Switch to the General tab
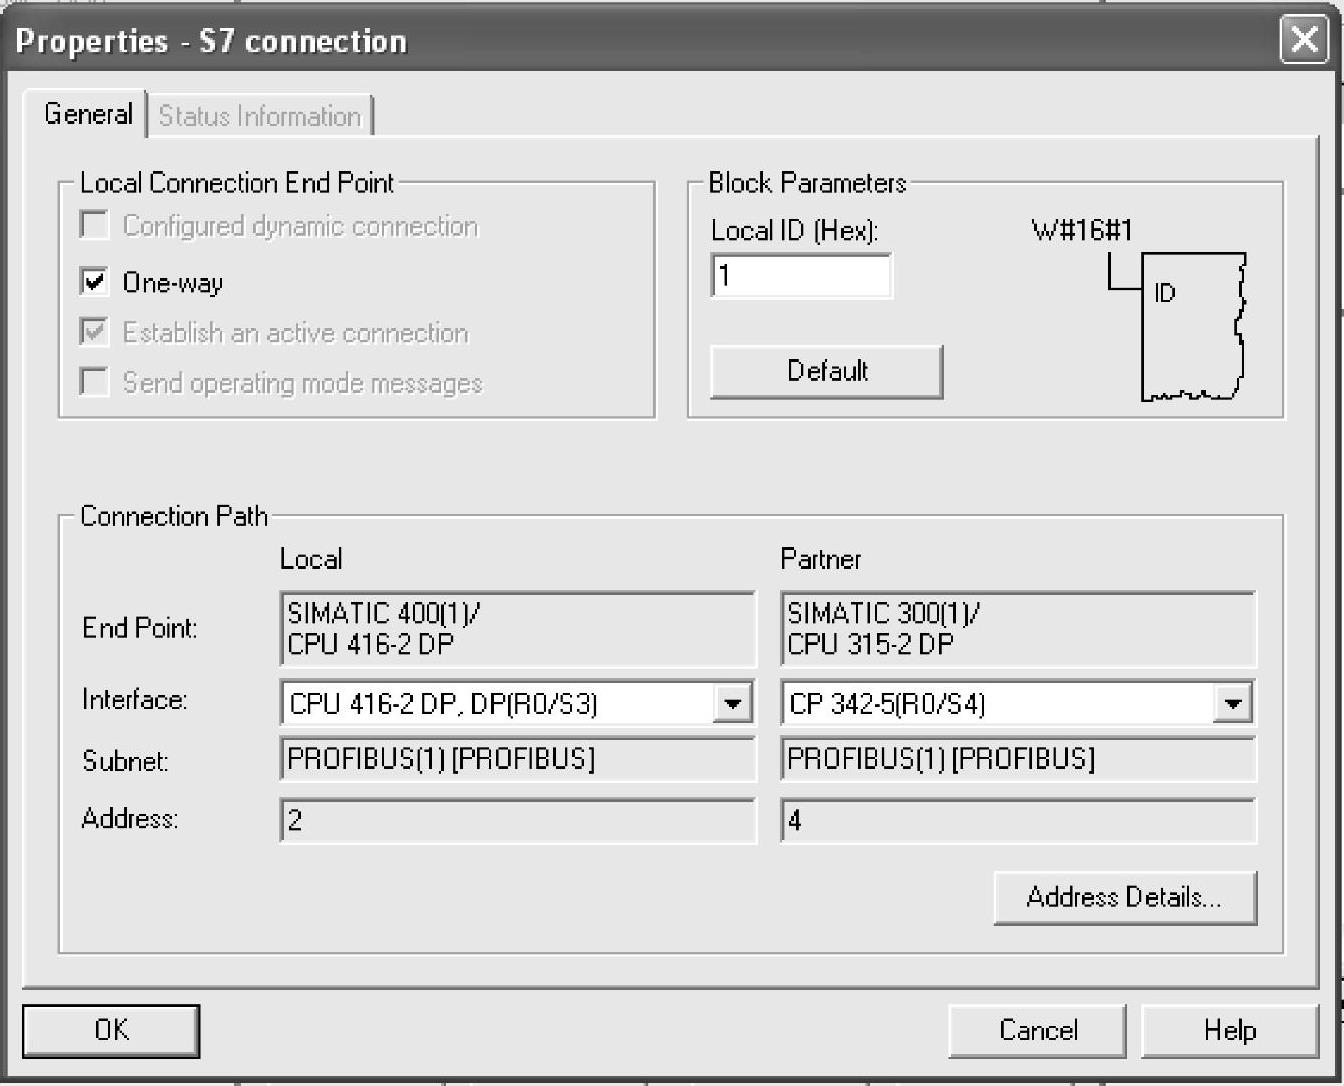This screenshot has width=1344, height=1086. (88, 114)
